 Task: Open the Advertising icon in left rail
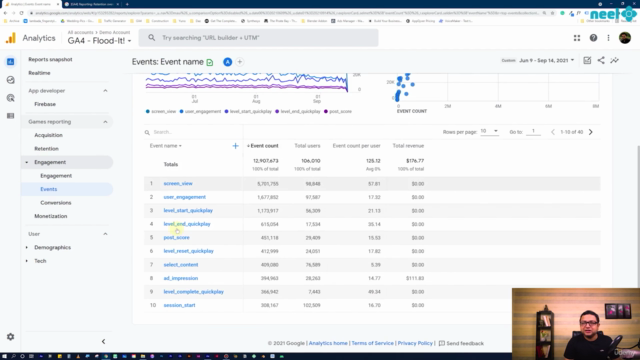11,98
